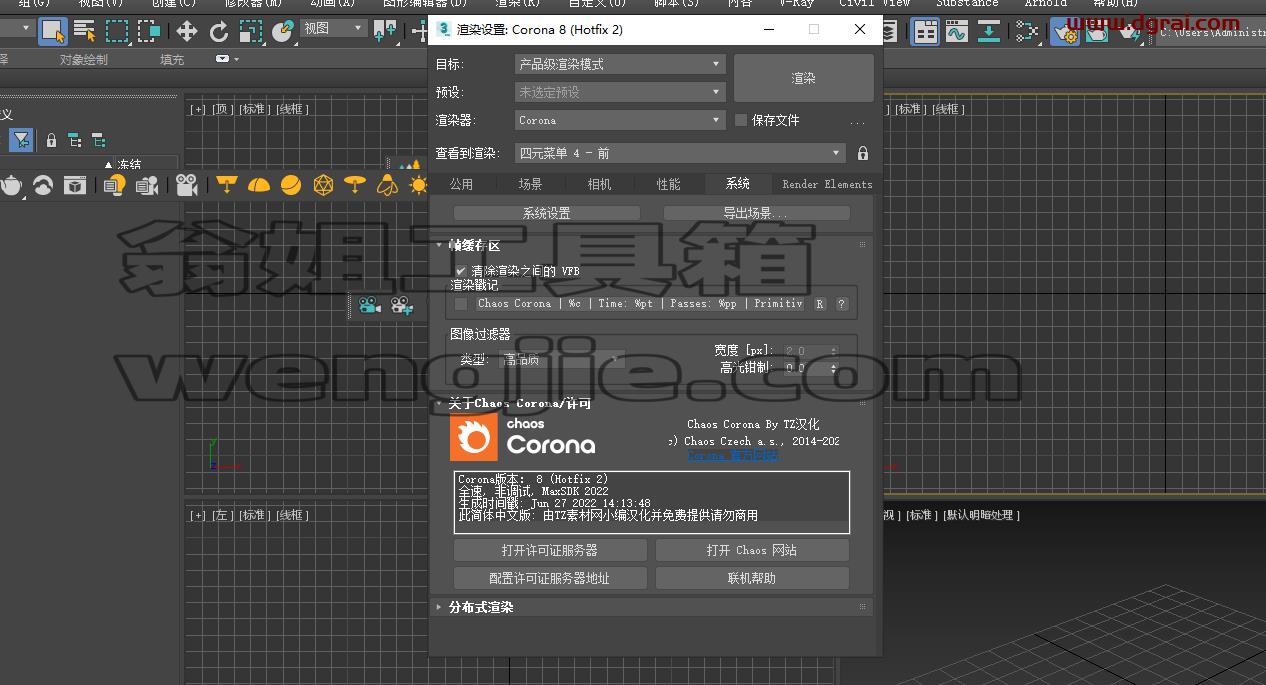Open the 预设 preset dropdown
Viewport: 1266px width, 685px height.
[620, 92]
